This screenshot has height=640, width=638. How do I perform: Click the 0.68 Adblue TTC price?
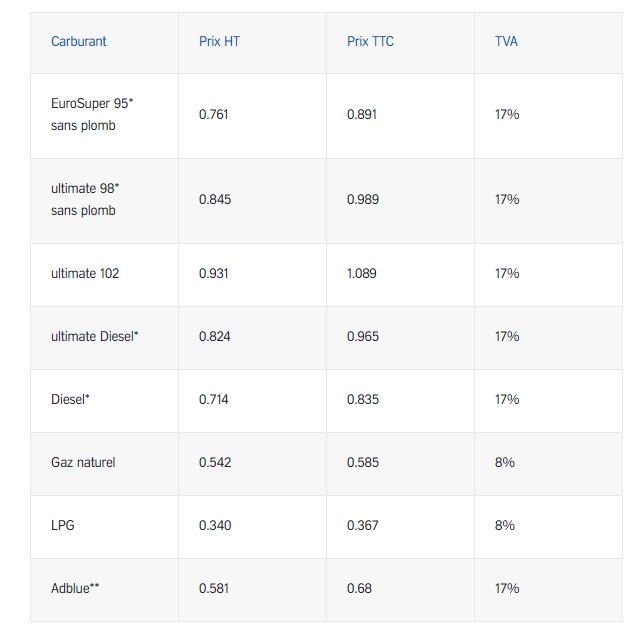[x=359, y=588]
